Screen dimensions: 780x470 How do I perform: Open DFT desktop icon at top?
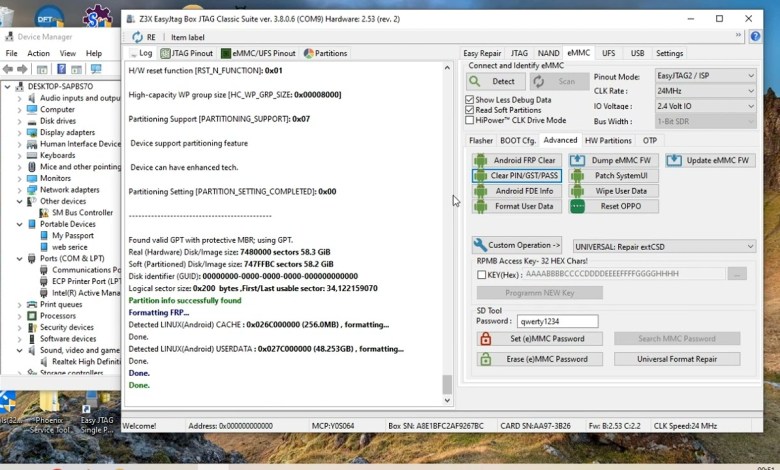pos(48,17)
